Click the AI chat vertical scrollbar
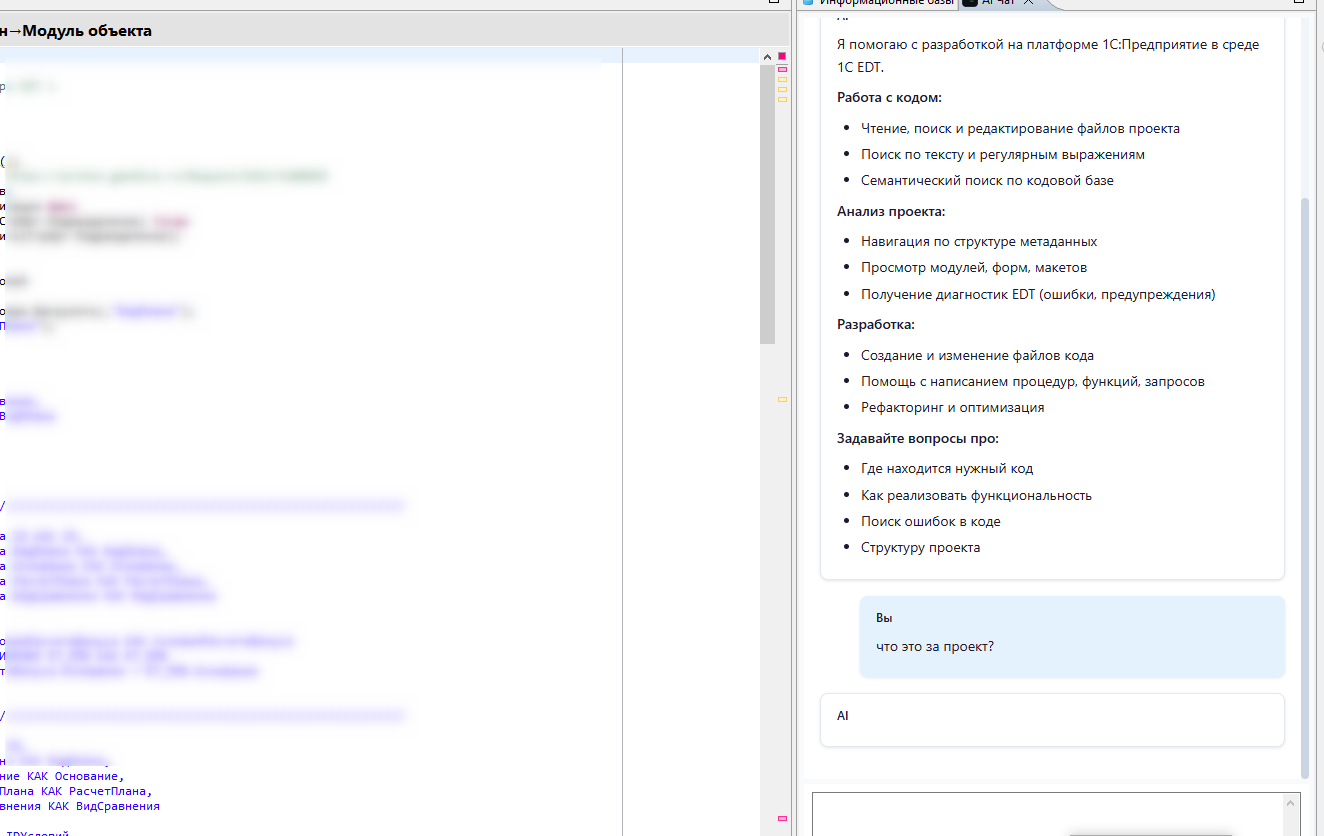The image size is (1324, 836). click(1304, 486)
